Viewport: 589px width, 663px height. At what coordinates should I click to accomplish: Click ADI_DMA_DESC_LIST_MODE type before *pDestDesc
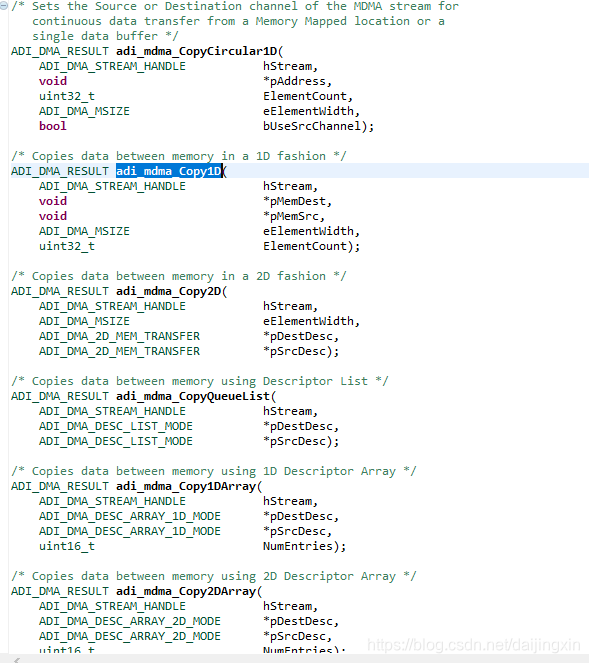pos(116,426)
